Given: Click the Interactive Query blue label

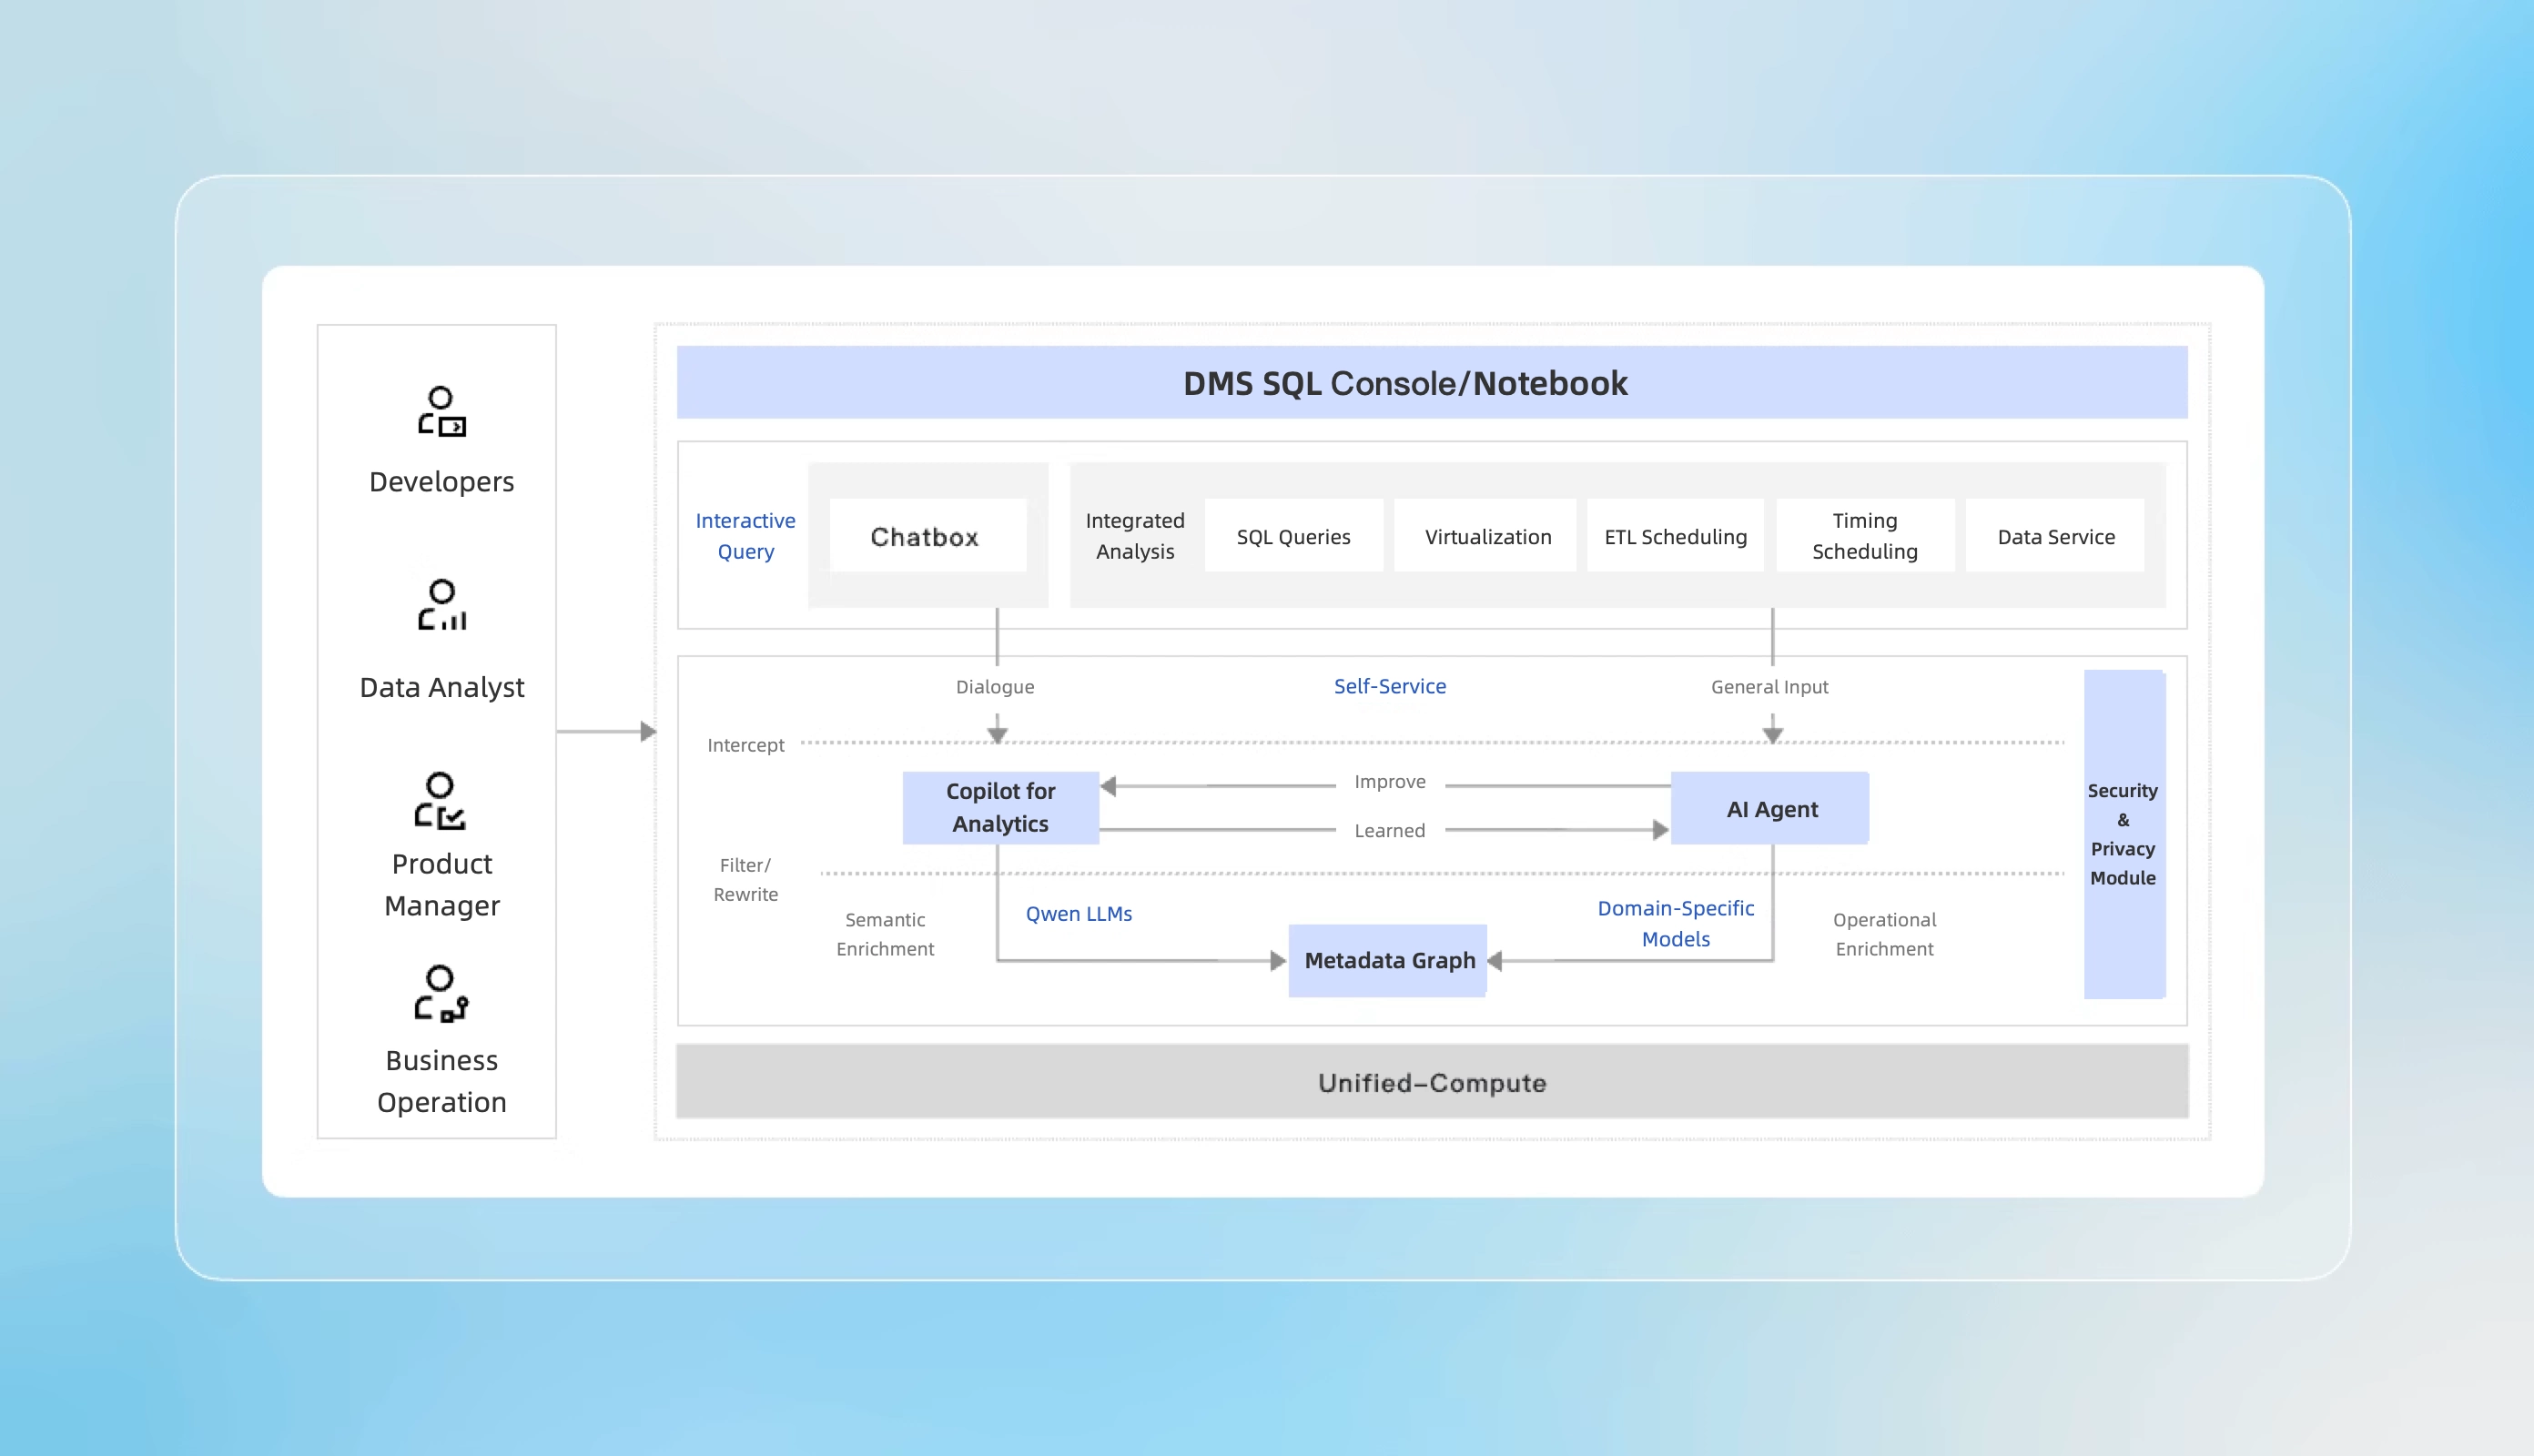Looking at the screenshot, I should pos(745,536).
